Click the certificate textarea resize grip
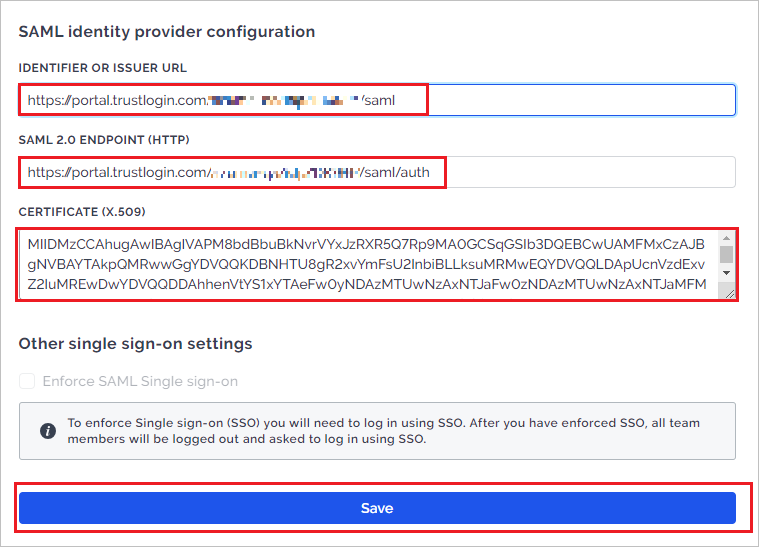 coord(729,293)
